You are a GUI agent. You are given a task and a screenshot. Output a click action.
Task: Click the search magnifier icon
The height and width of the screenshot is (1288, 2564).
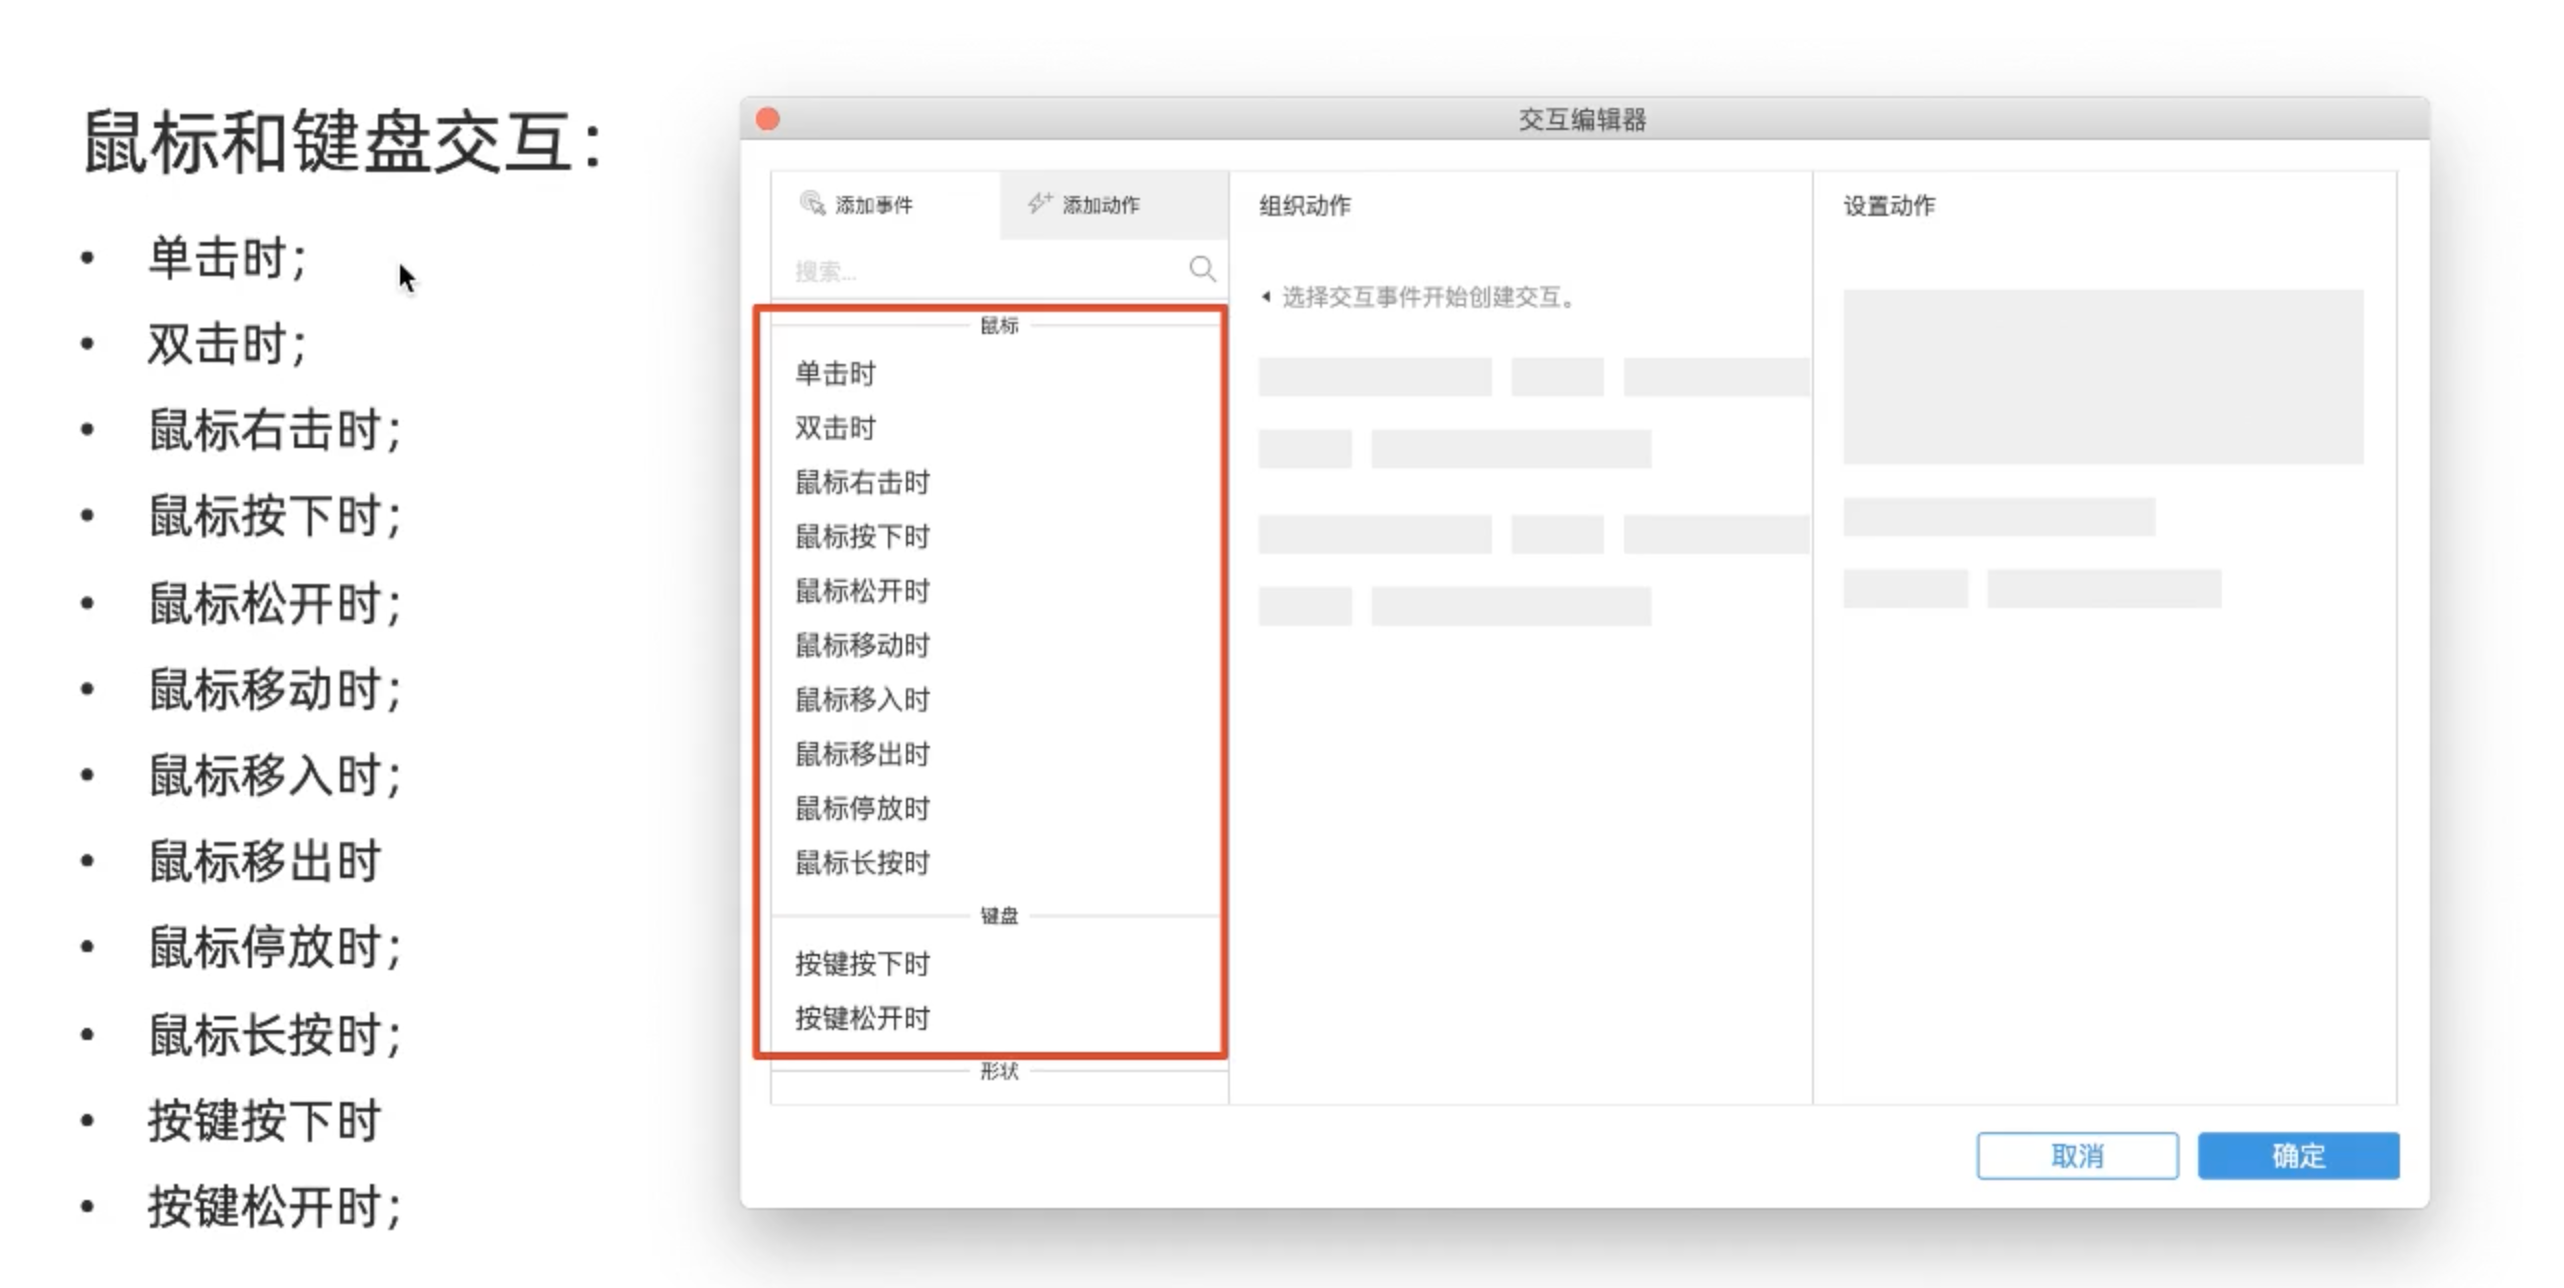[x=1202, y=268]
